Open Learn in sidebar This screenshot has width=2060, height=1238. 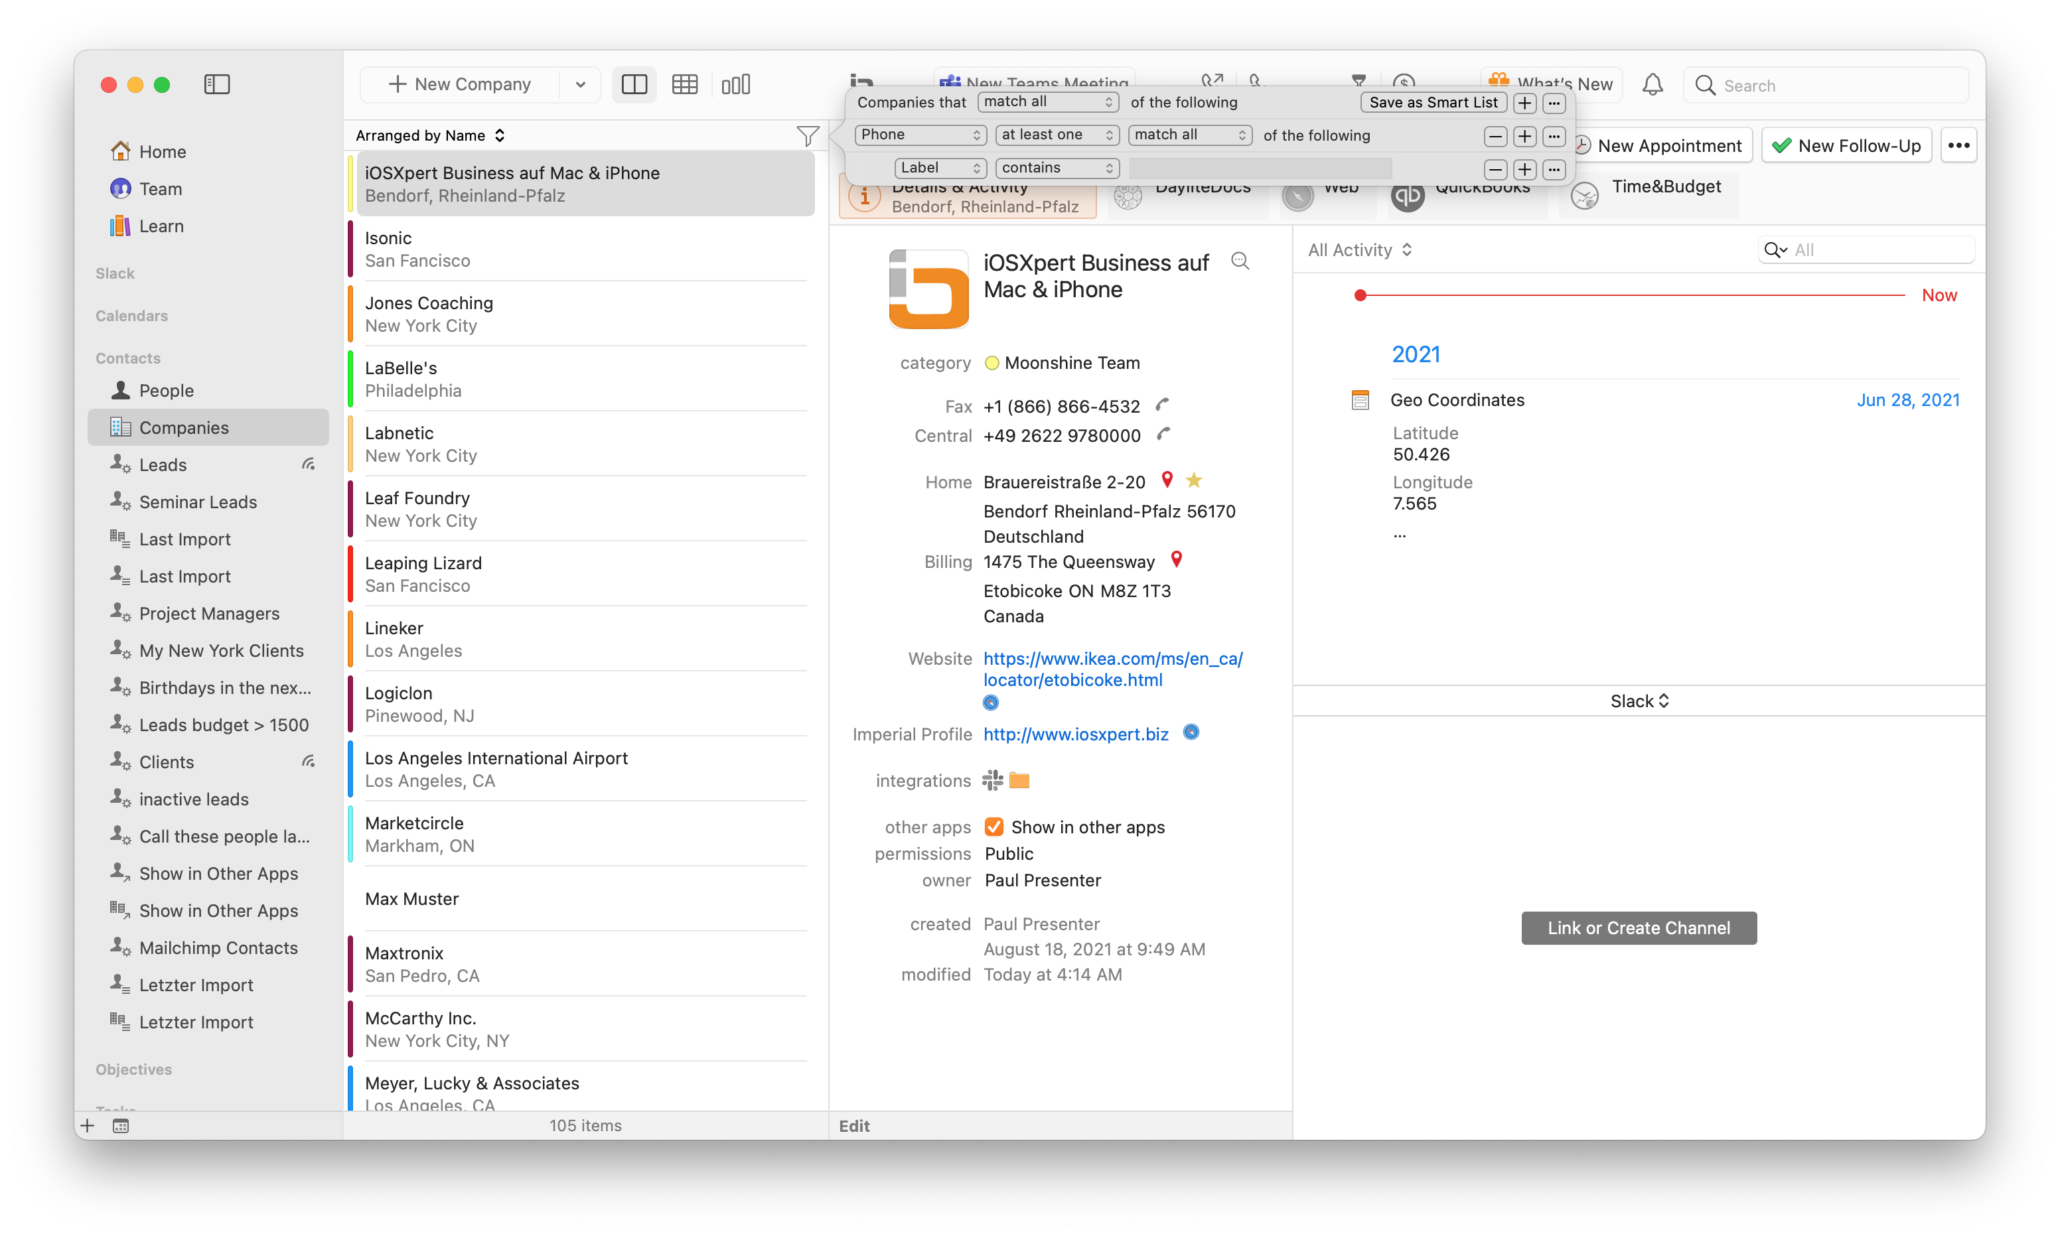pos(161,226)
